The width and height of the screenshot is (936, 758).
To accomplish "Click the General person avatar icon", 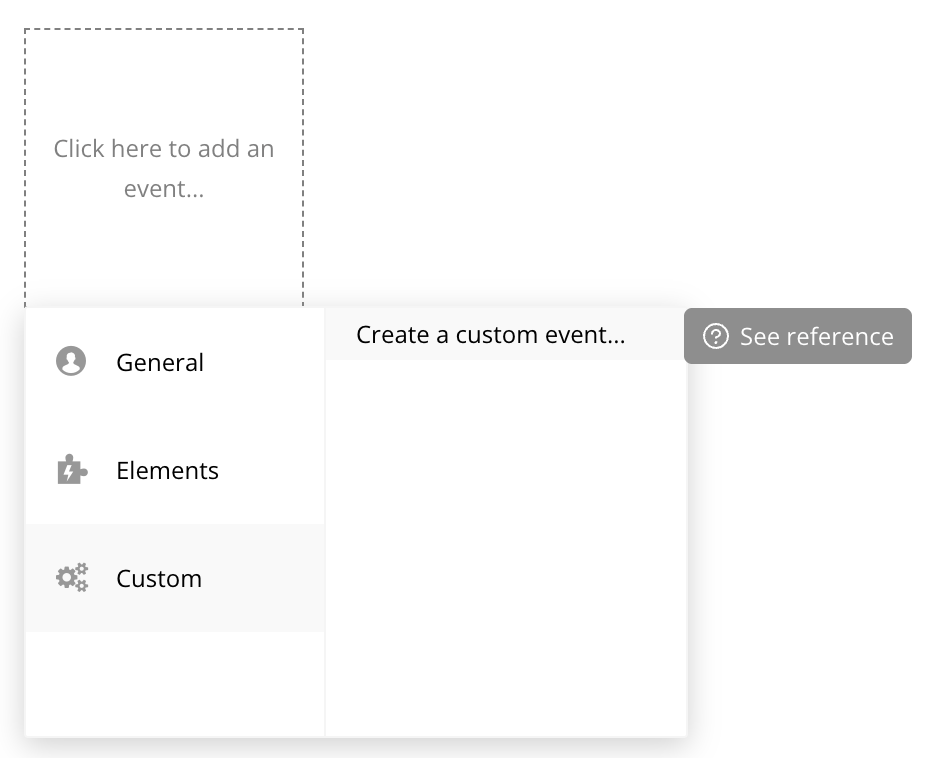I will [71, 361].
